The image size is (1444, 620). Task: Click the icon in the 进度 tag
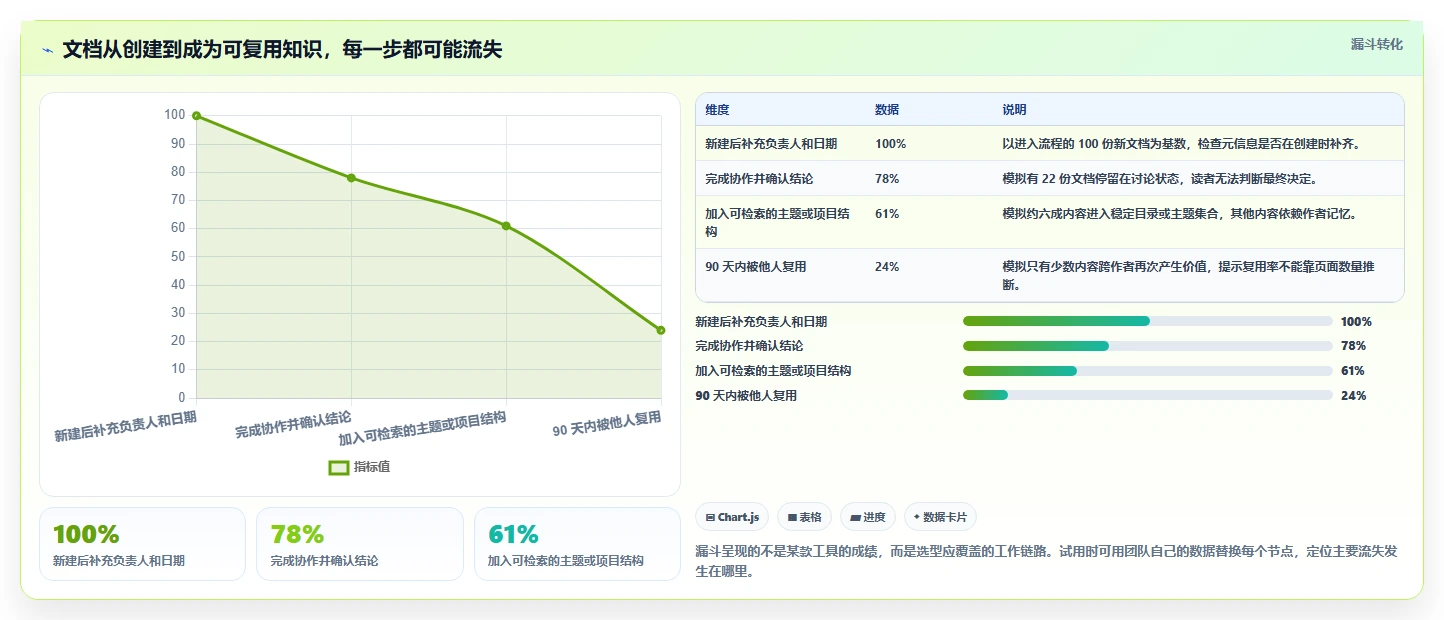855,518
